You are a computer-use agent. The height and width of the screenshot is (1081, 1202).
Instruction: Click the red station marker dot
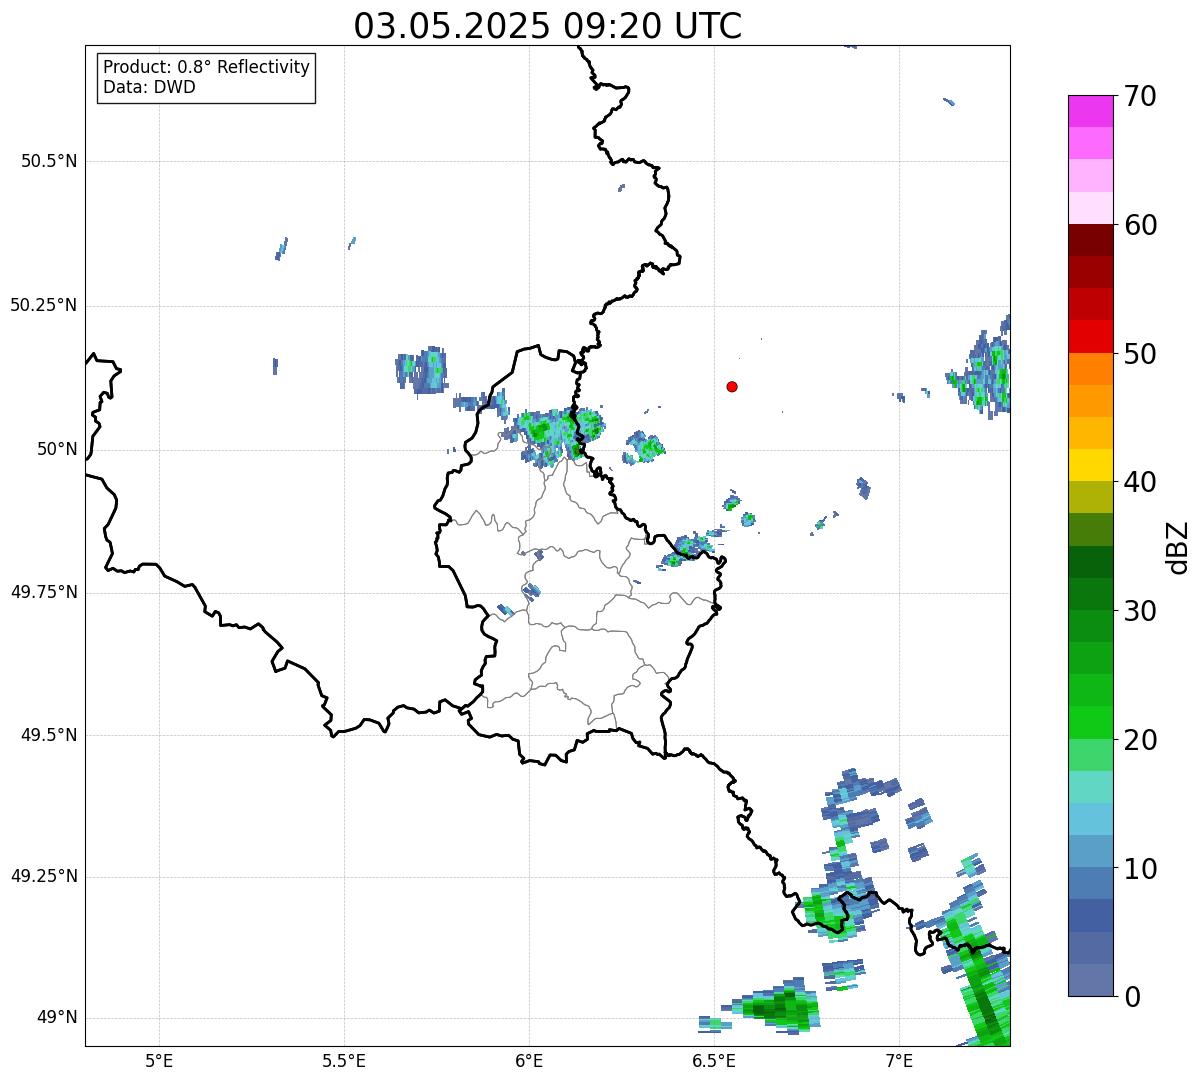click(732, 386)
